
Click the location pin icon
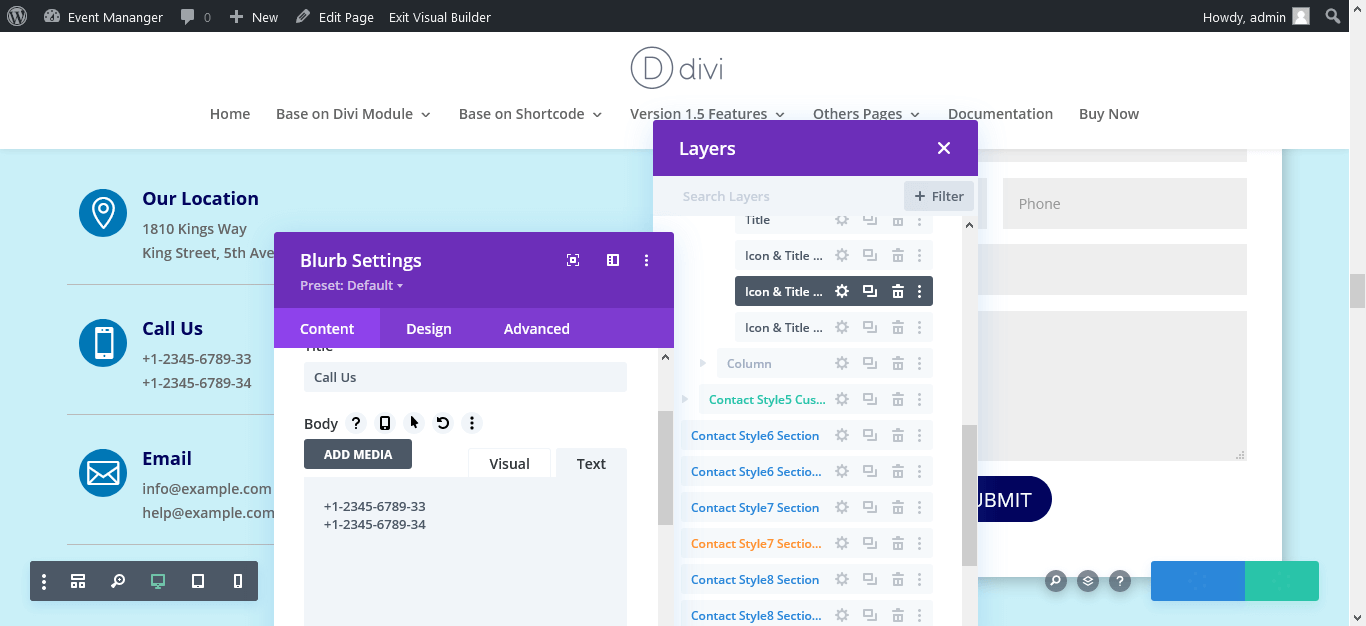[103, 213]
